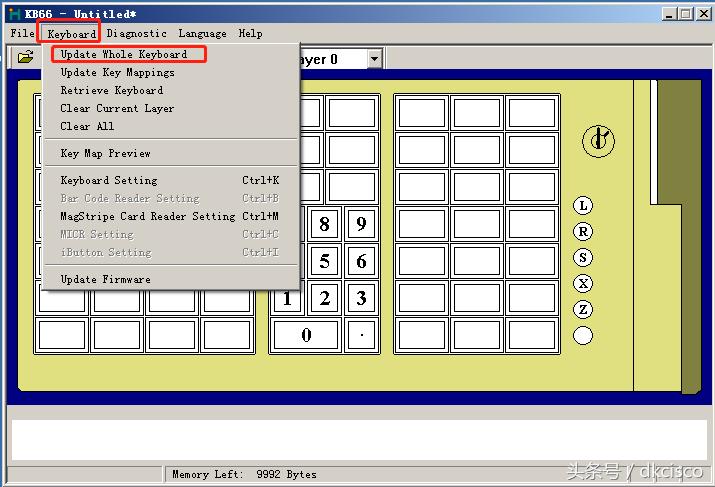The height and width of the screenshot is (487, 715).
Task: Click the key lock icon on keyboard
Action: tap(600, 141)
